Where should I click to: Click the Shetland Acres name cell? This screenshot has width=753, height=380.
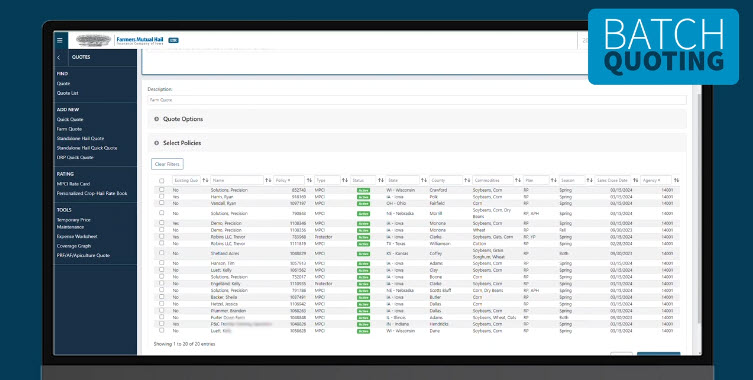click(225, 253)
